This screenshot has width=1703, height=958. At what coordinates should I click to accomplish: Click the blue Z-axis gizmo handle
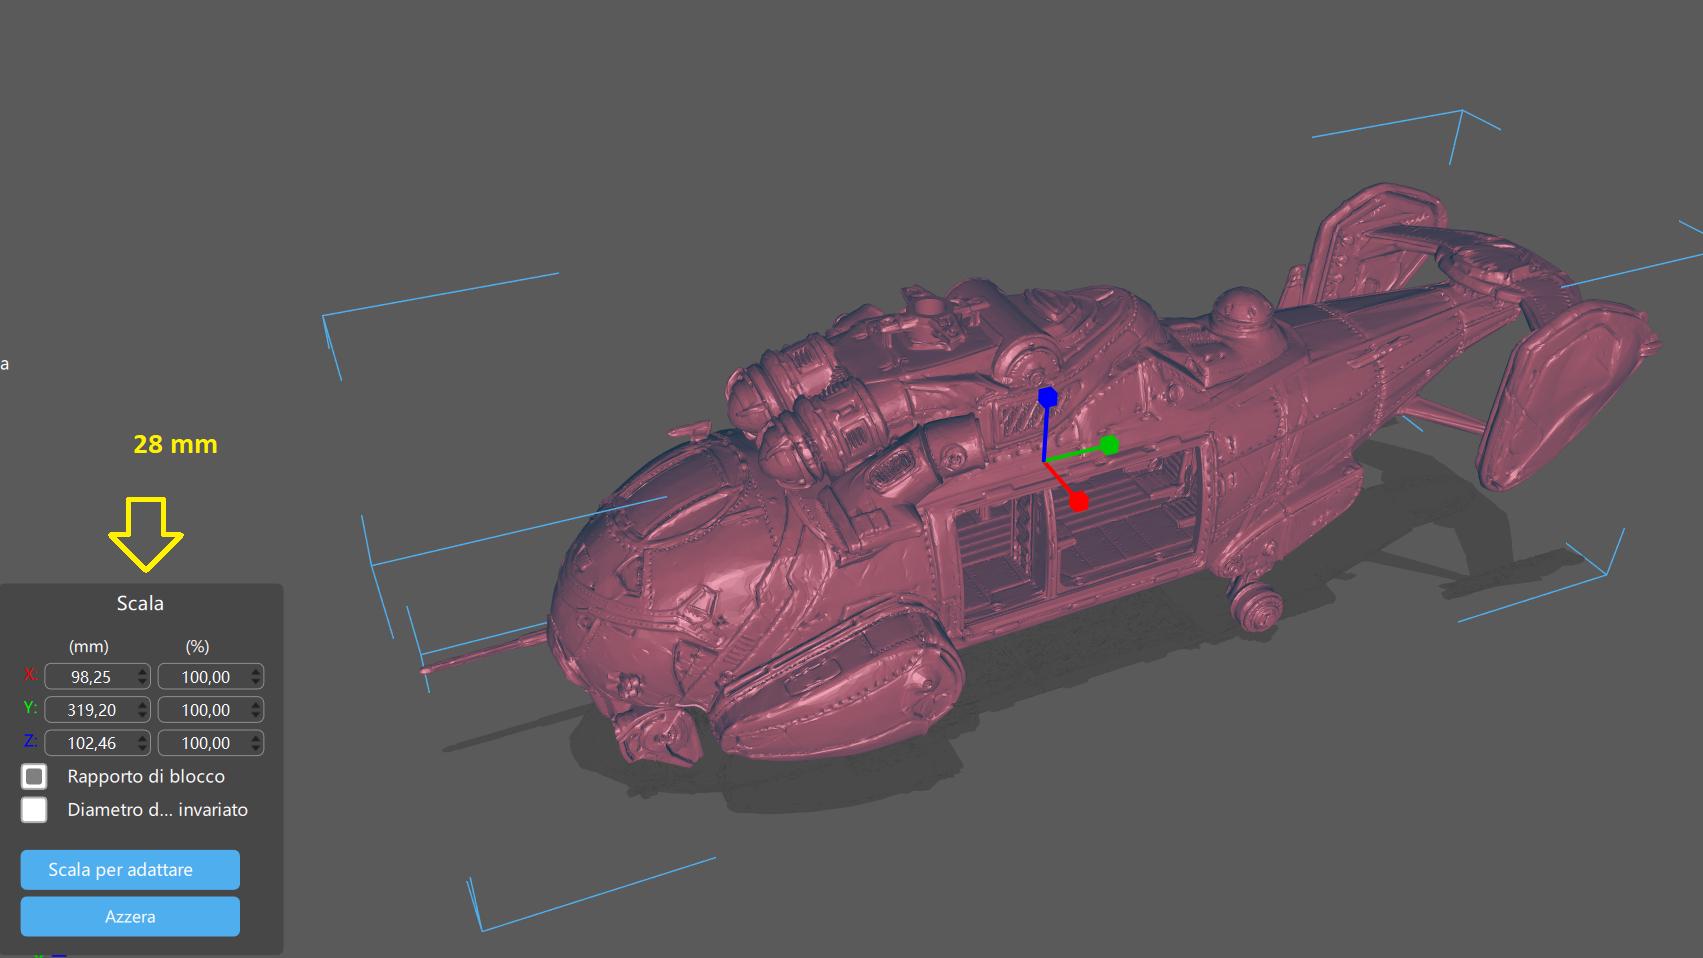pyautogui.click(x=1047, y=398)
